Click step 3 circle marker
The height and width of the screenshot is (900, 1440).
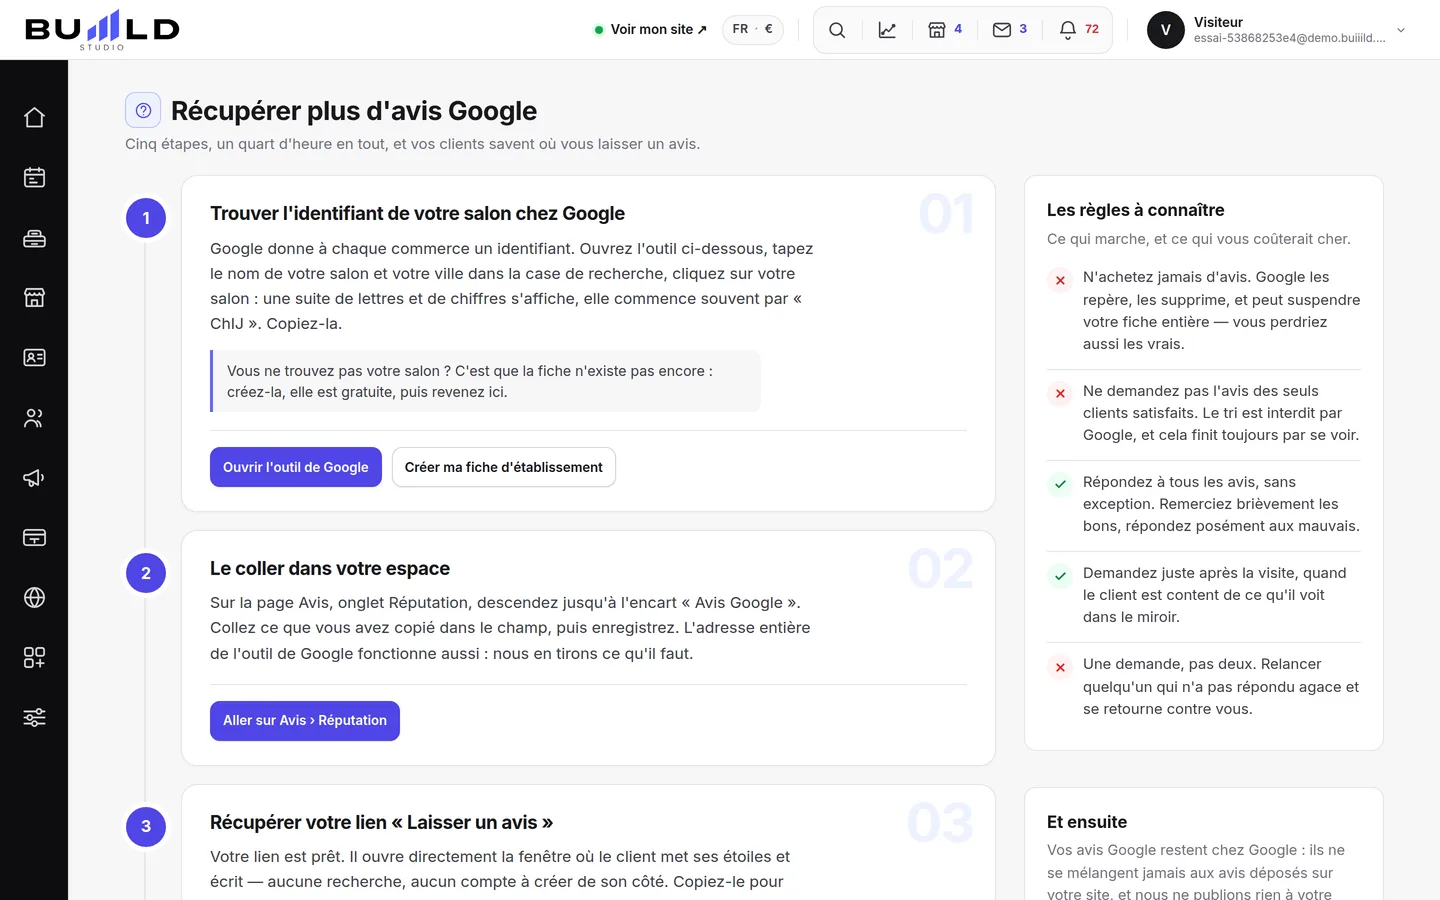[146, 826]
